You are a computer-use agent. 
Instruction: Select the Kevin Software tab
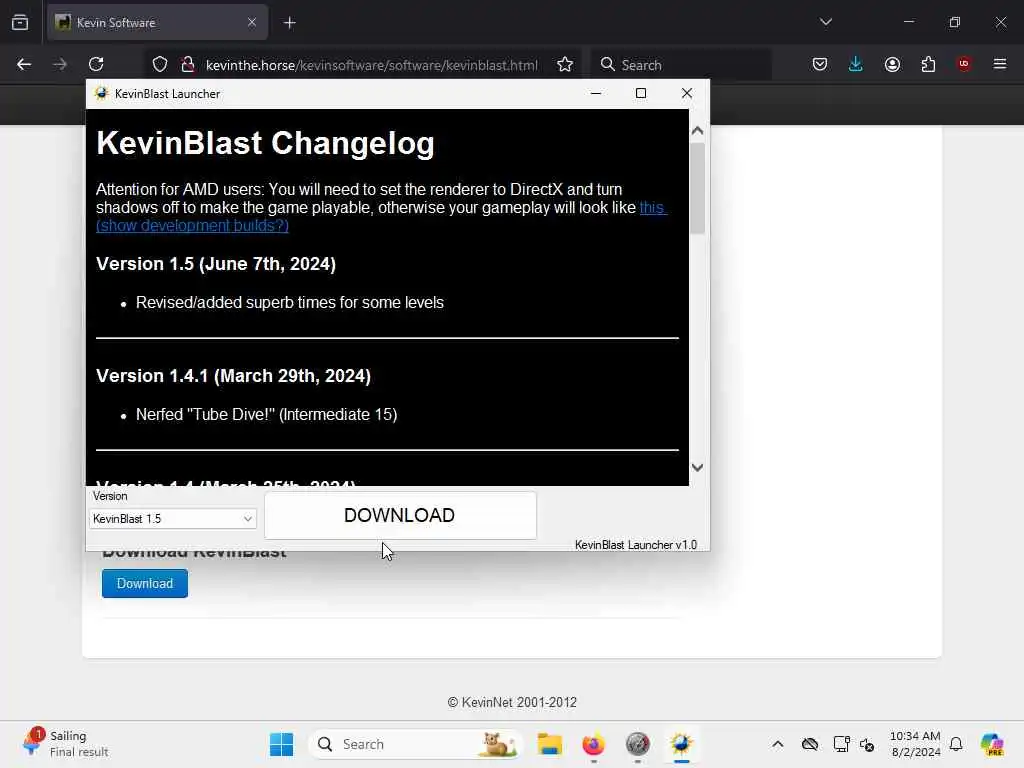(x=157, y=23)
